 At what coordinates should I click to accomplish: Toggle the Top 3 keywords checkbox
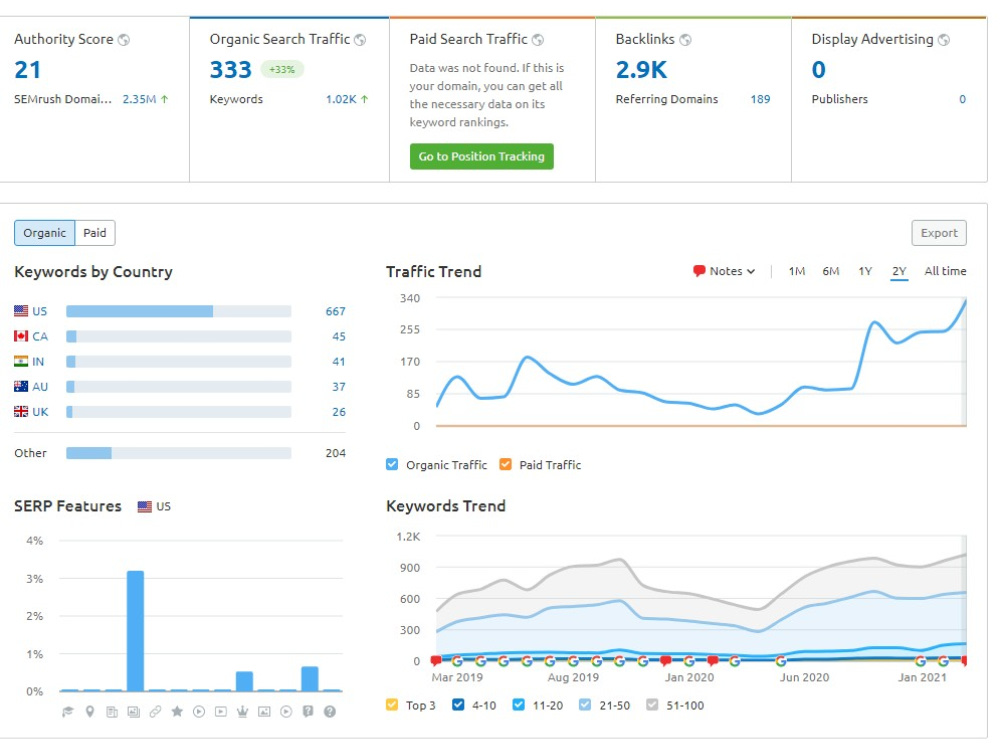point(392,705)
